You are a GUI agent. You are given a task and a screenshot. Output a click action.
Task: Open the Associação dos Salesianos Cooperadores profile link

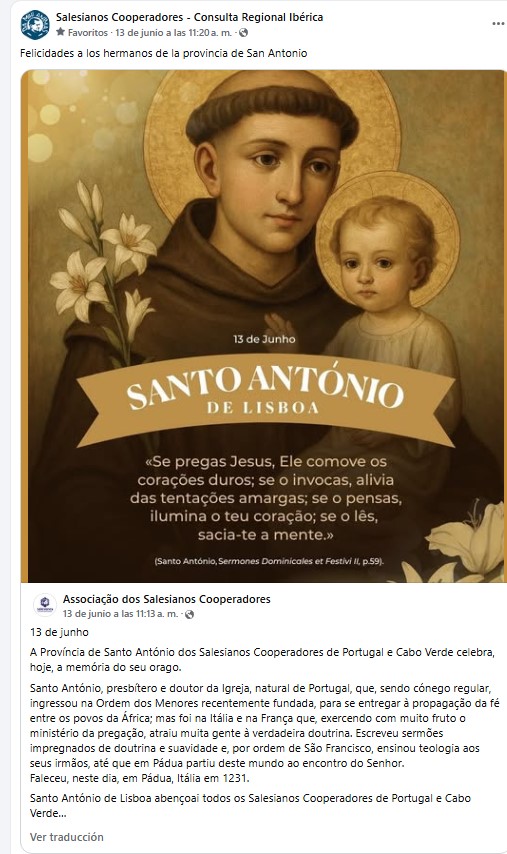167,599
